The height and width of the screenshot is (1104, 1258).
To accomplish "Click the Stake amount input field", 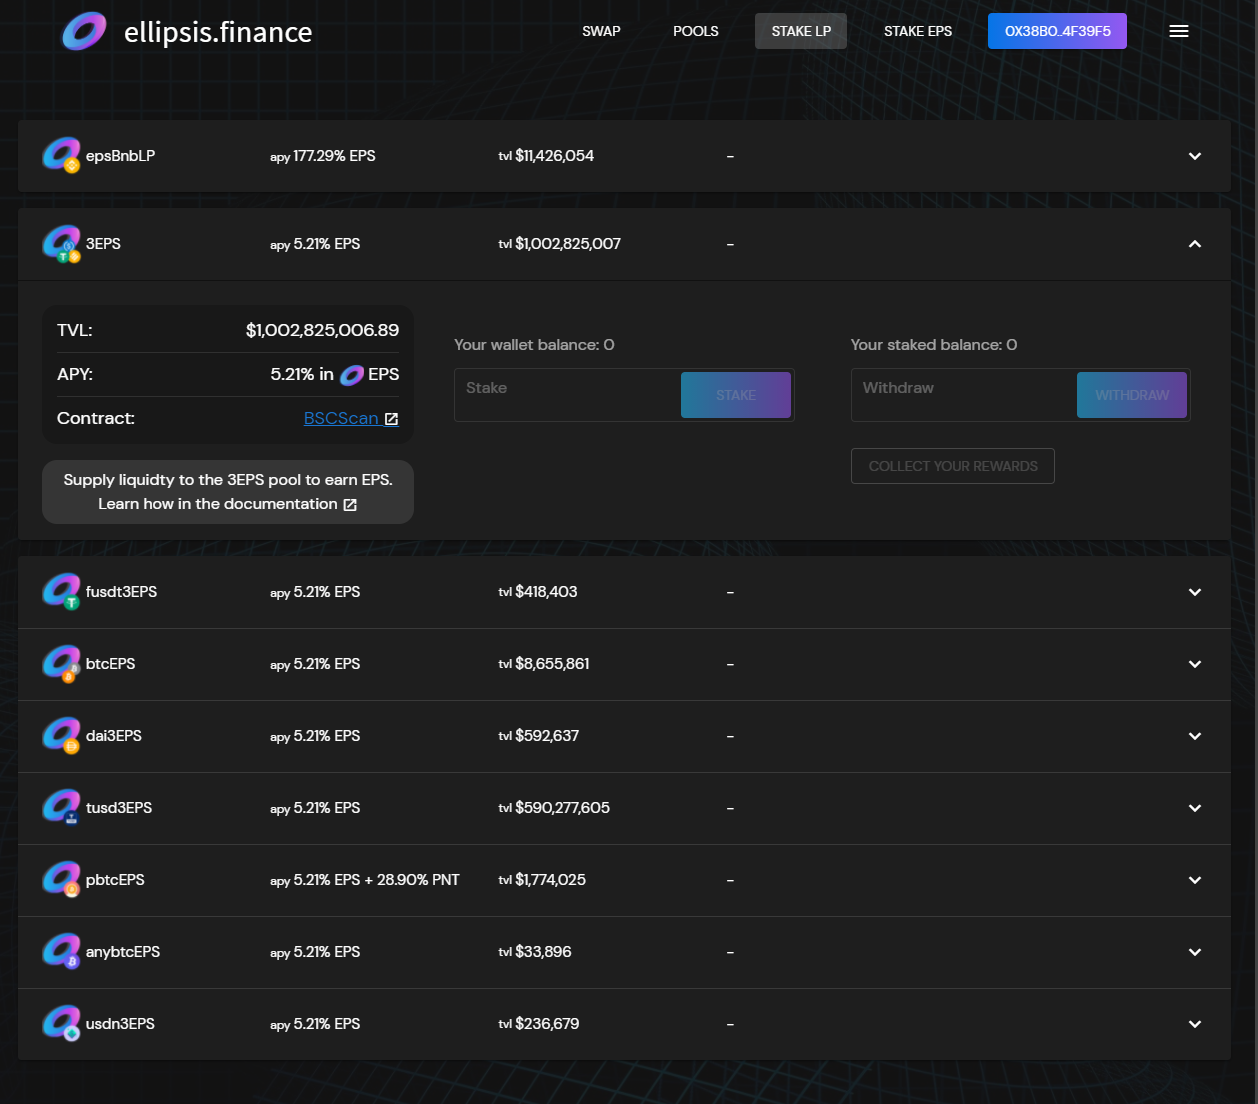I will (x=567, y=394).
